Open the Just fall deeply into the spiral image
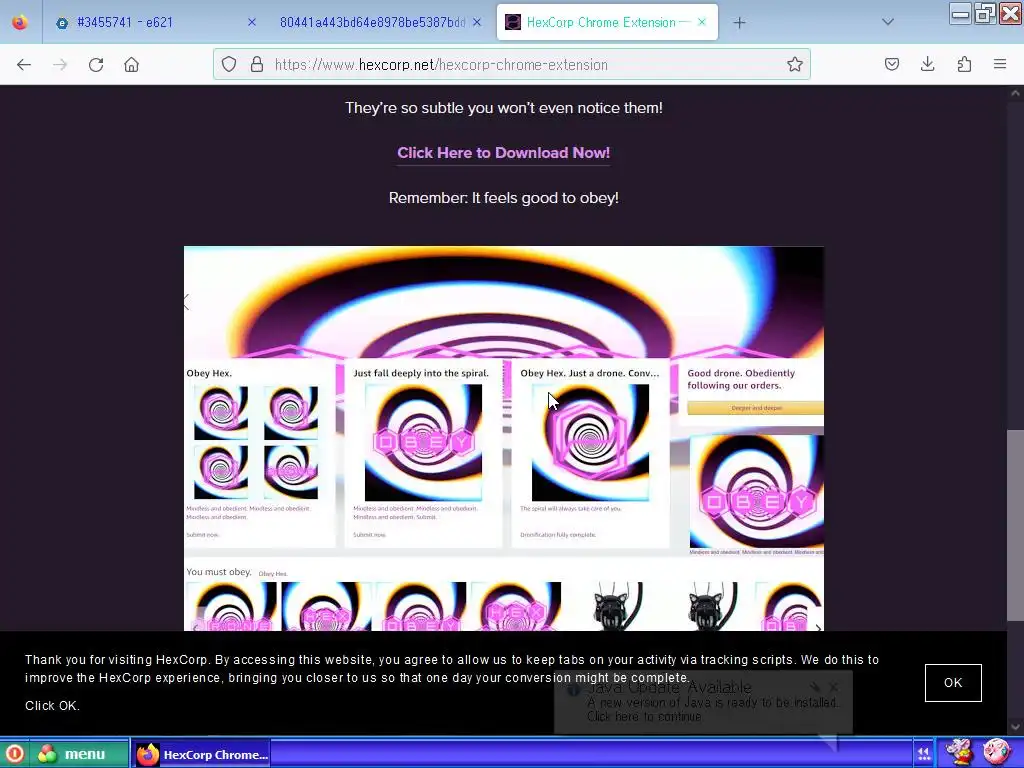The height and width of the screenshot is (768, 1024). [423, 443]
